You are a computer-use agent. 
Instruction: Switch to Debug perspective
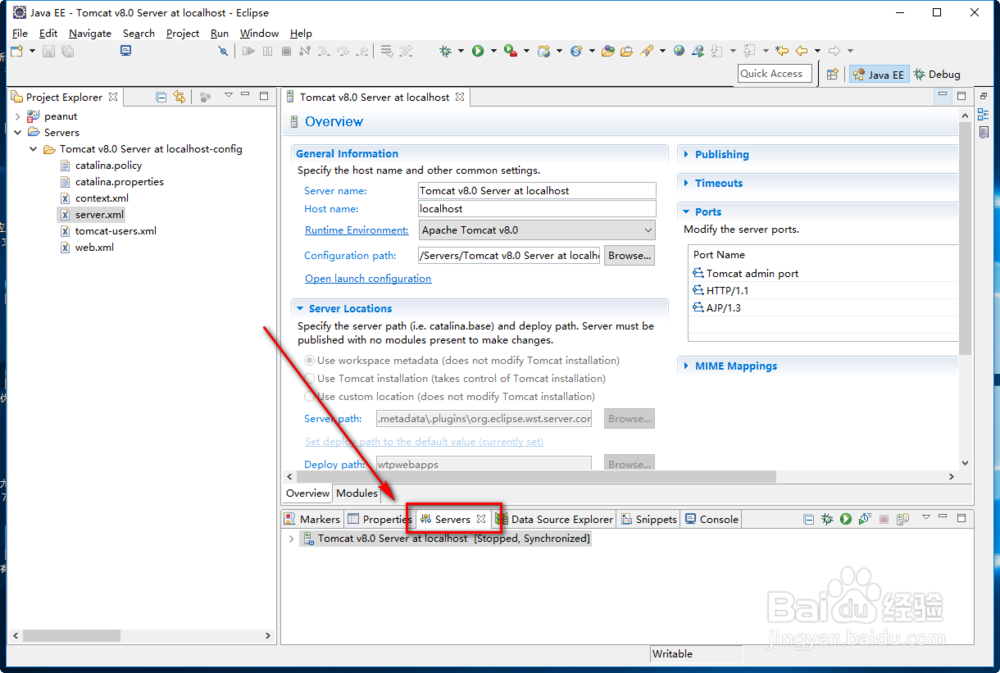tap(937, 74)
